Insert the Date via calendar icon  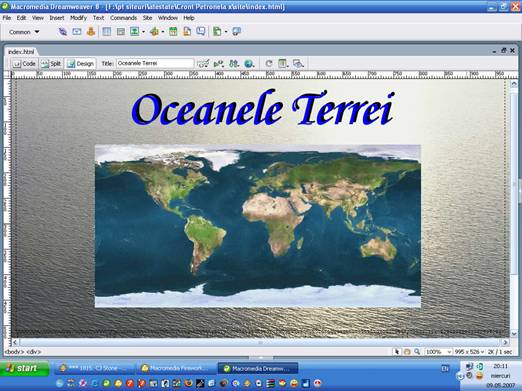(x=173, y=32)
